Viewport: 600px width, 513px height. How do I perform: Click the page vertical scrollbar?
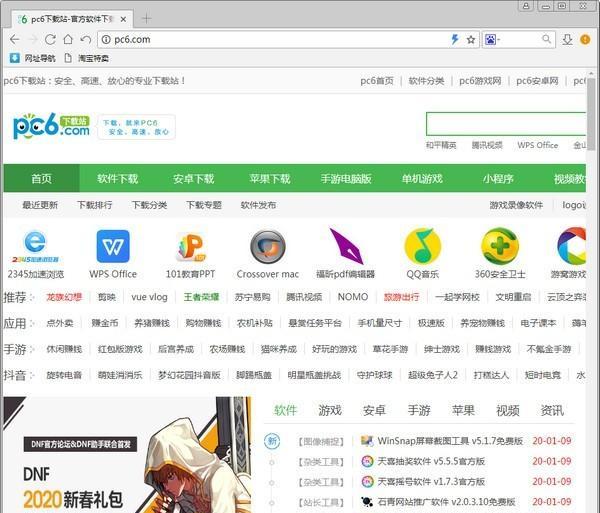click(x=591, y=115)
